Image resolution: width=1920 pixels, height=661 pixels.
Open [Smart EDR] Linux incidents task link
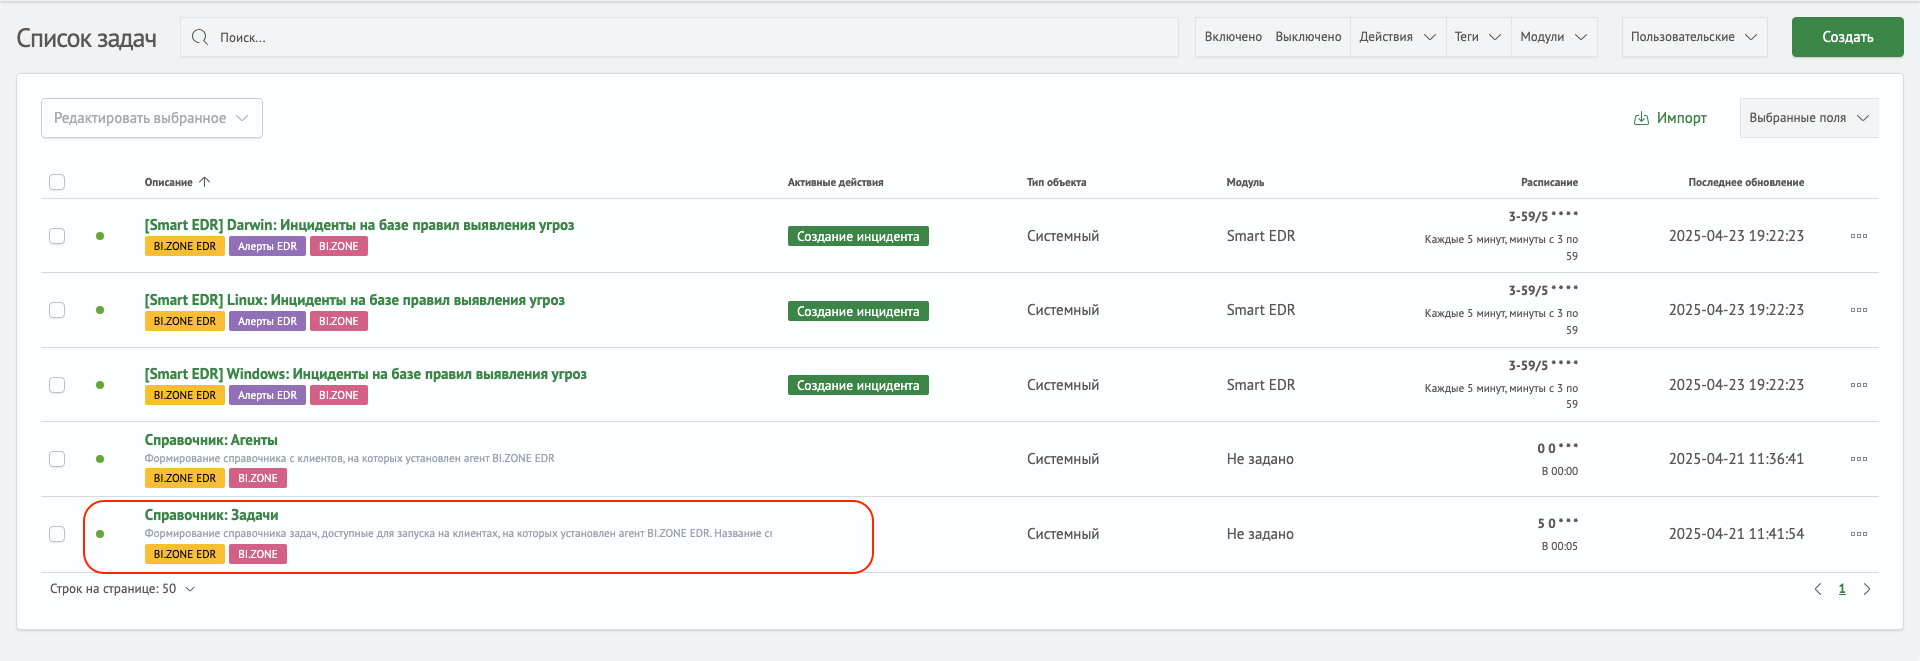355,300
